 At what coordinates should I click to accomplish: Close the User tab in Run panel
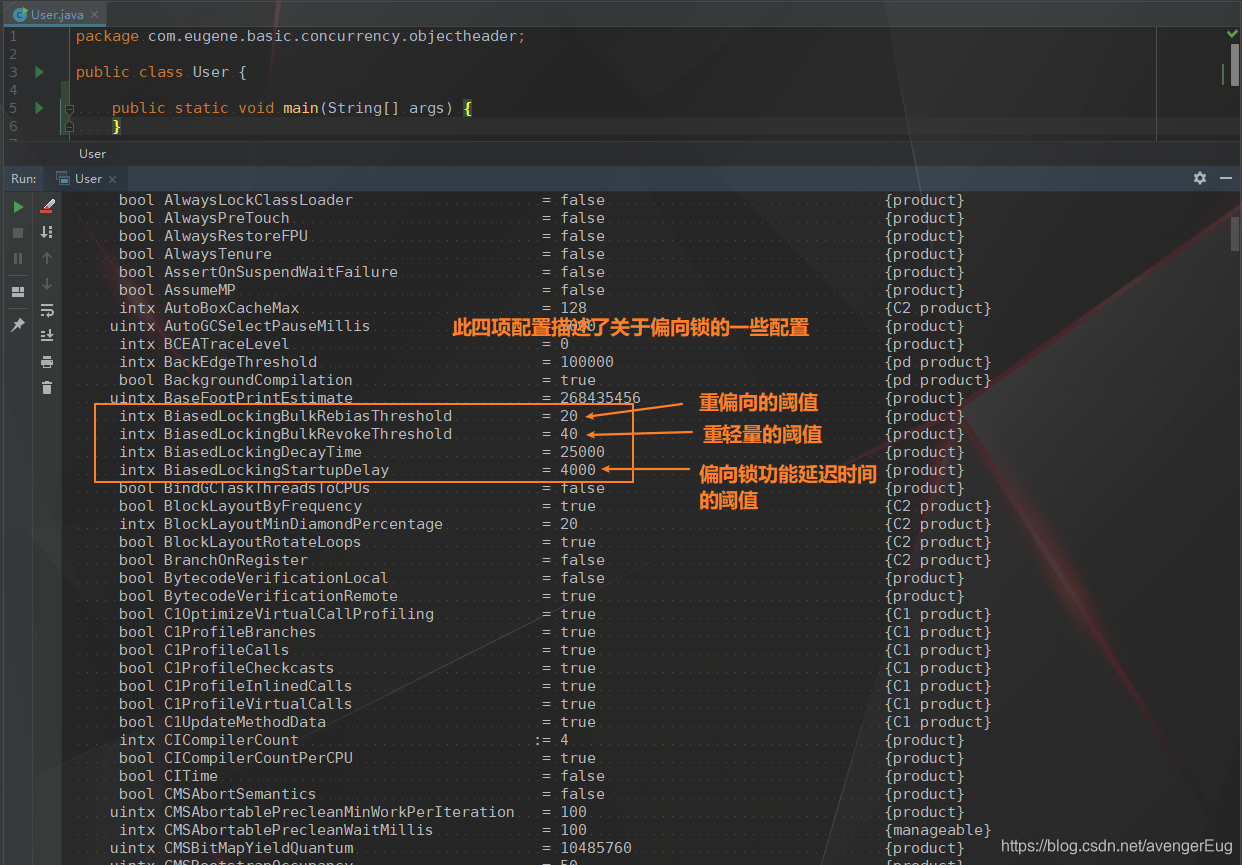coord(112,179)
